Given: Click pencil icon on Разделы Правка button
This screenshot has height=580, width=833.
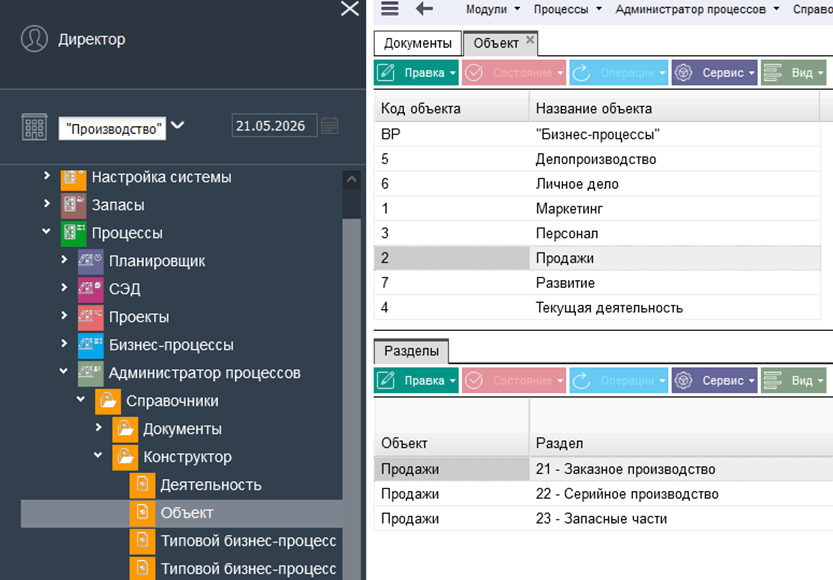Looking at the screenshot, I should coord(386,380).
